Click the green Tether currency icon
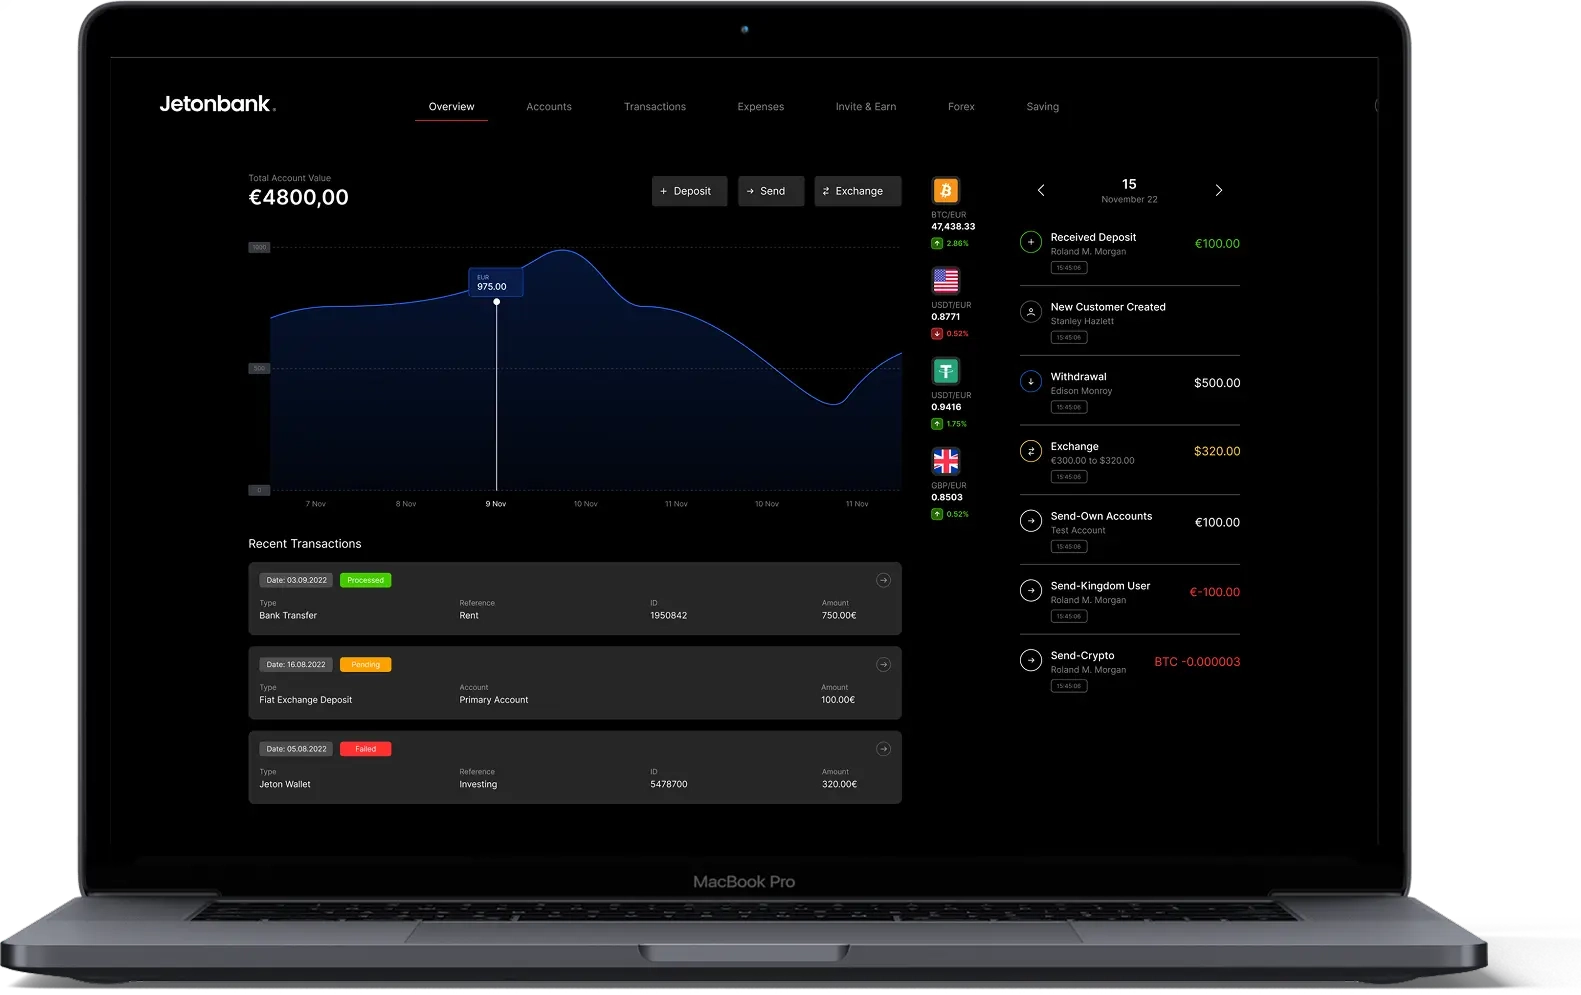Viewport: 1581px width, 995px height. 945,371
